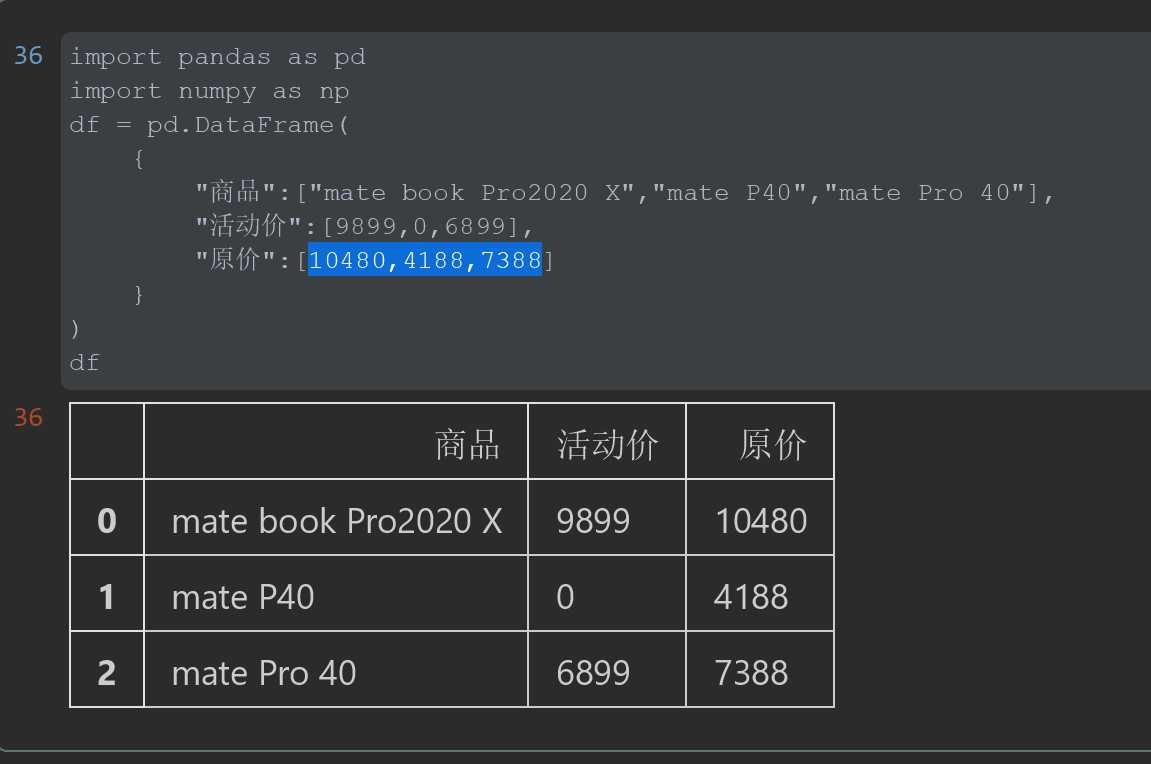Click the closing parenthesis line in code
The width and height of the screenshot is (1151, 764).
[x=75, y=328]
